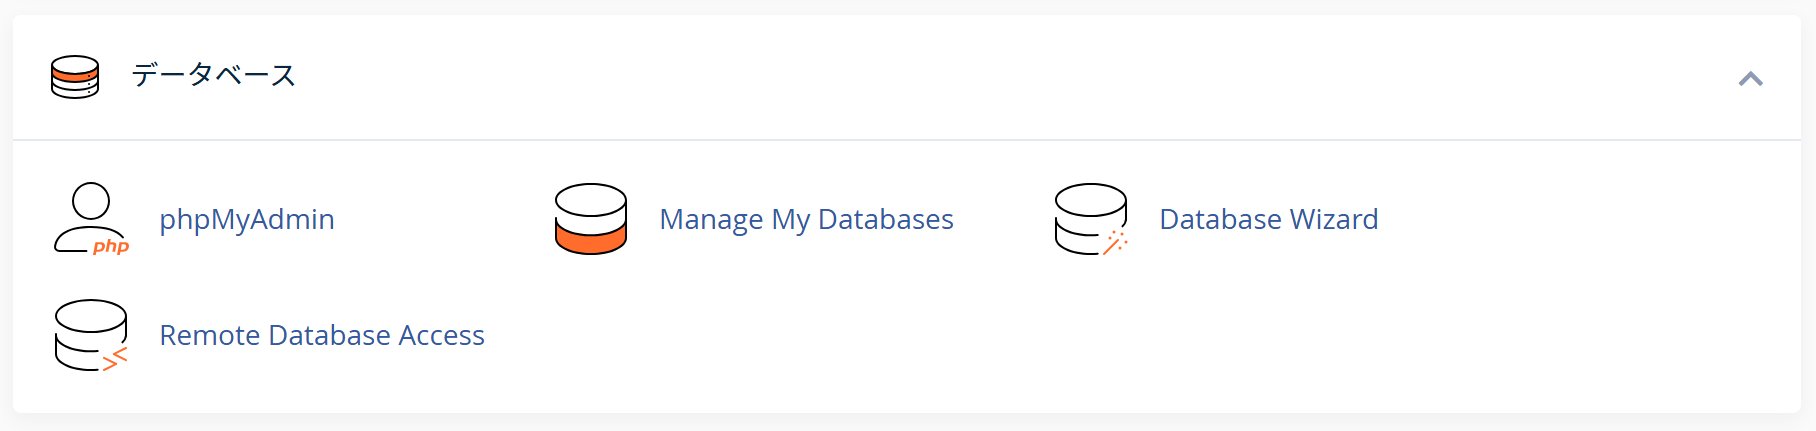Click the データベース section database icon
The width and height of the screenshot is (1816, 431).
click(x=75, y=76)
